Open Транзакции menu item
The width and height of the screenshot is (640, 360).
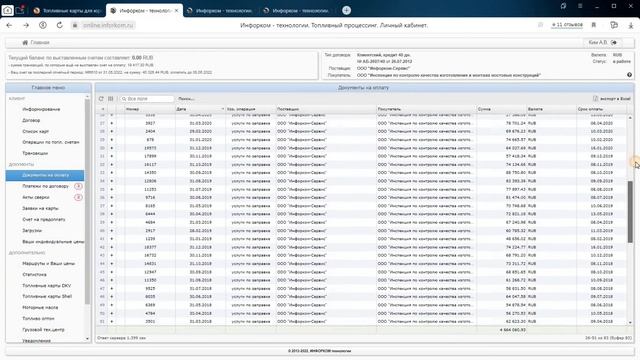pyautogui.click(x=35, y=153)
